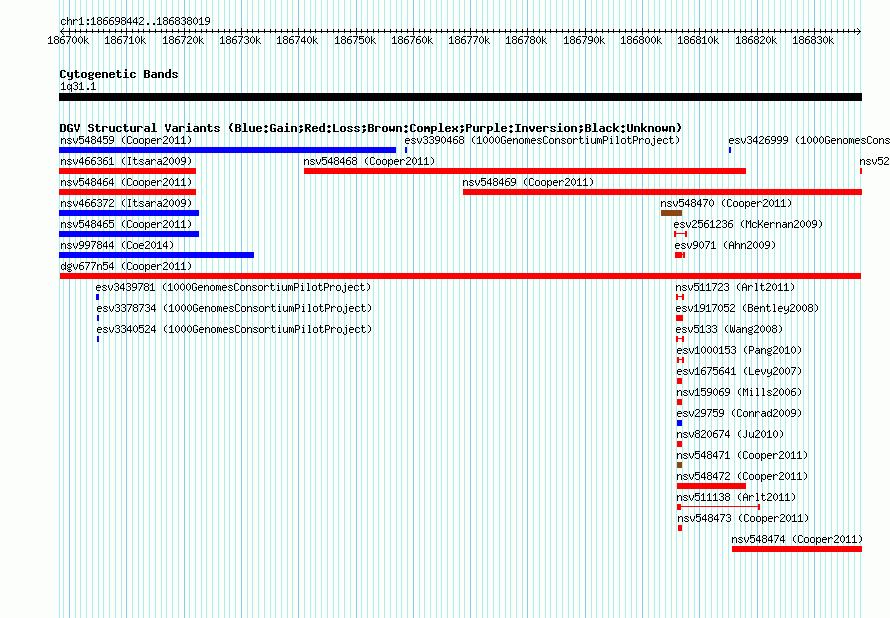
Task: Select nsv548464 (Cooper2011) label
Action: 126,182
